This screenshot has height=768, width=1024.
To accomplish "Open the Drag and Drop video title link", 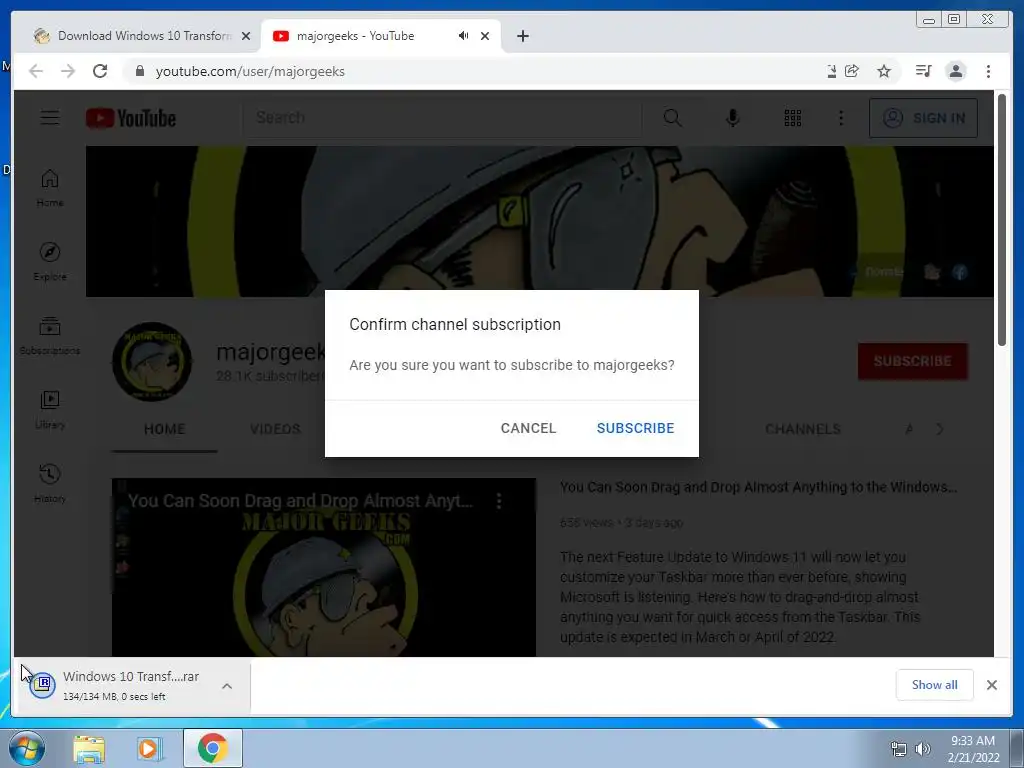I will click(758, 487).
